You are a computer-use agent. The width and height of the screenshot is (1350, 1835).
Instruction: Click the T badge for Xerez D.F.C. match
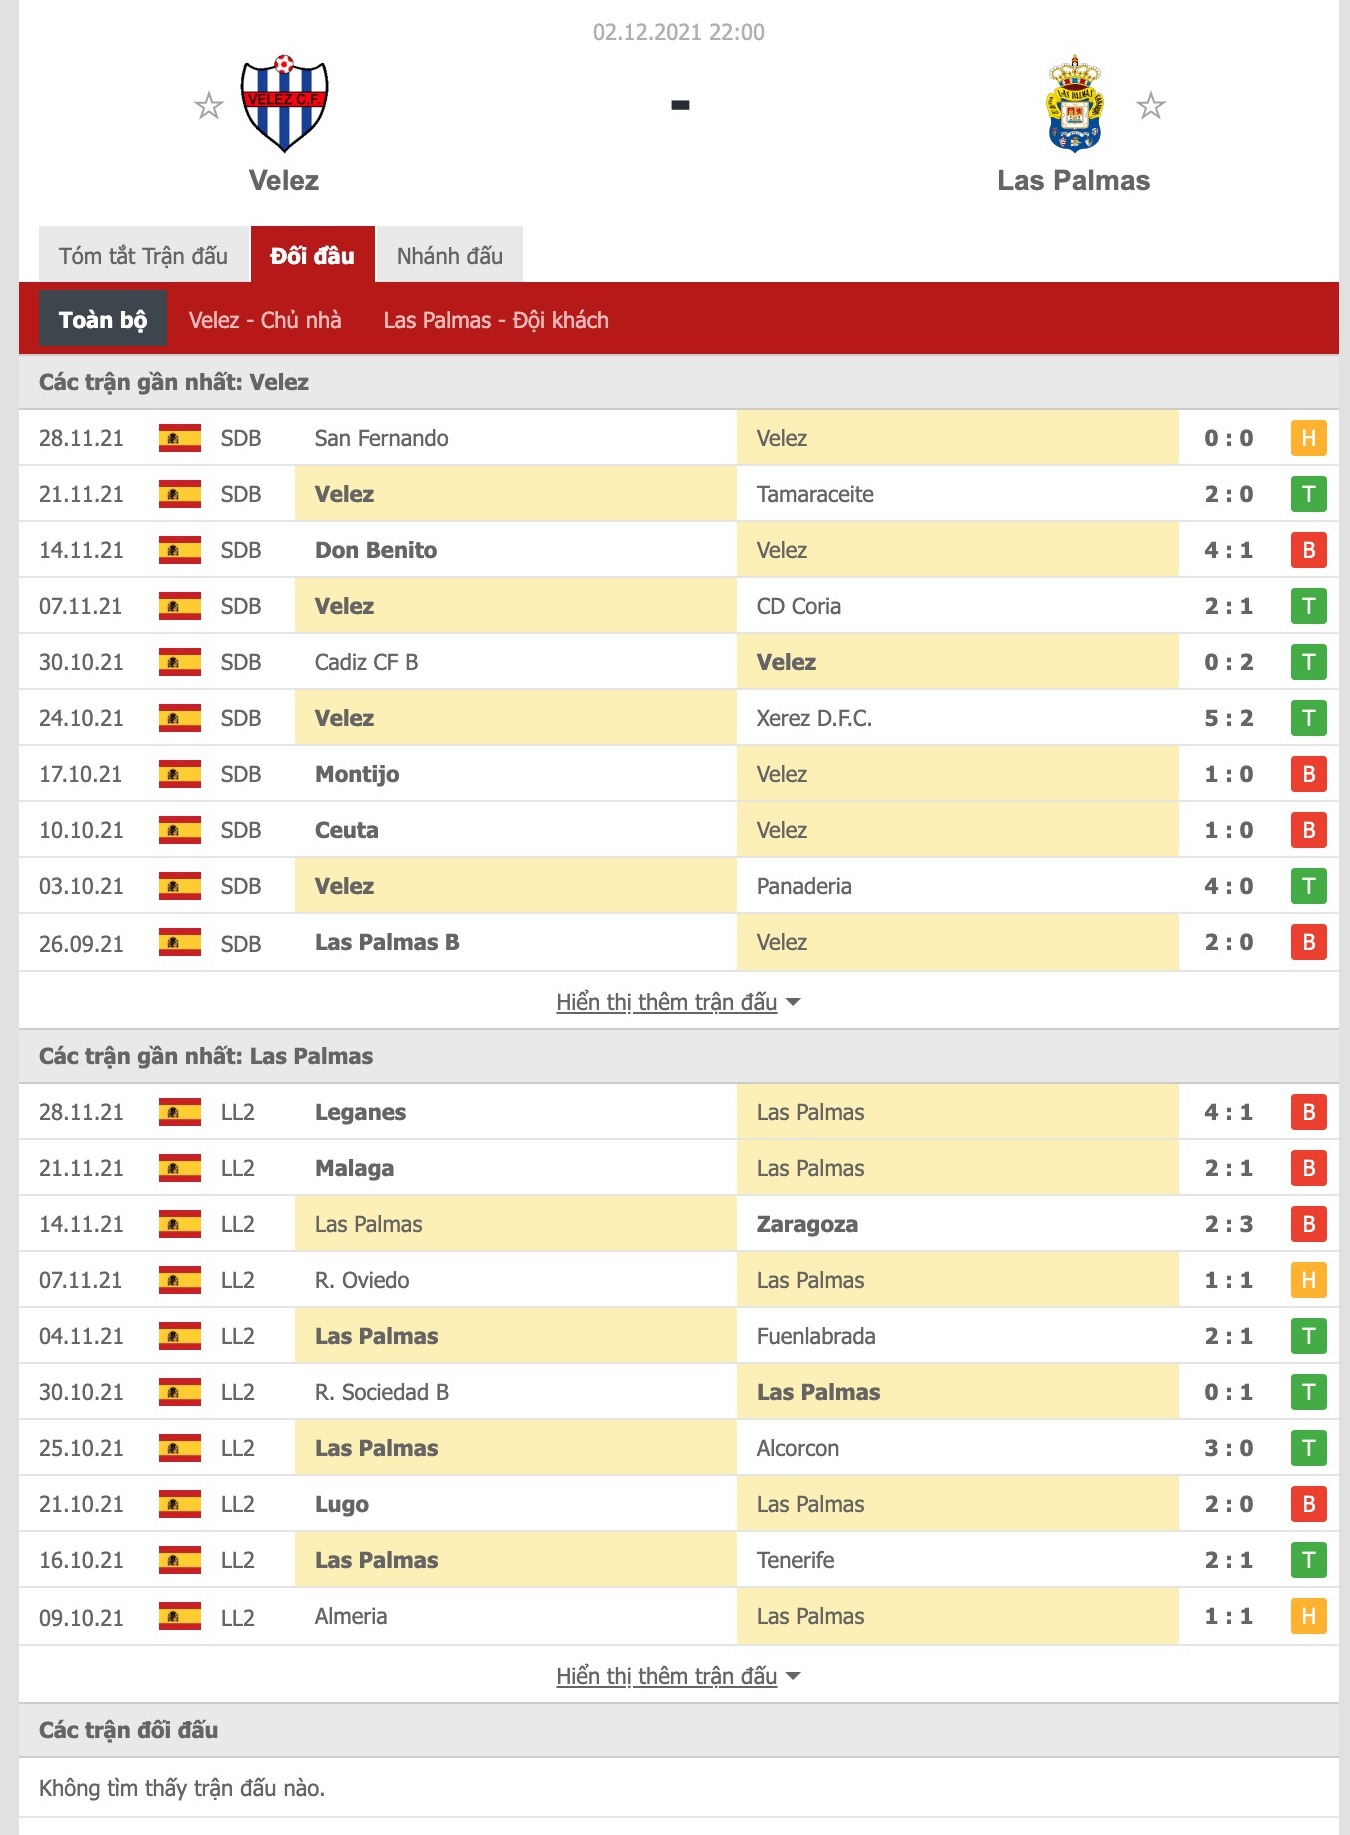pyautogui.click(x=1308, y=718)
